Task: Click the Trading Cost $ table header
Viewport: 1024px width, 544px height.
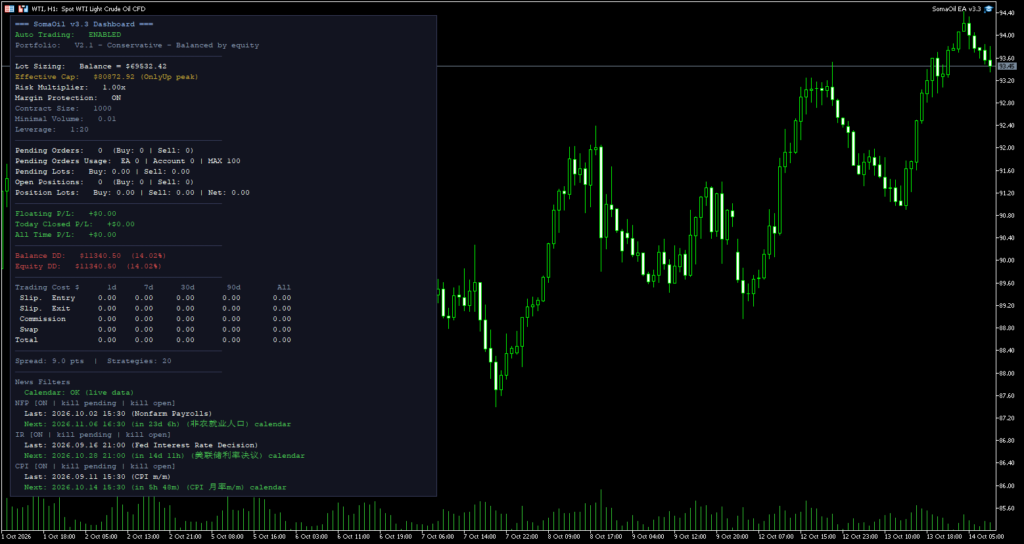Action: [47, 287]
